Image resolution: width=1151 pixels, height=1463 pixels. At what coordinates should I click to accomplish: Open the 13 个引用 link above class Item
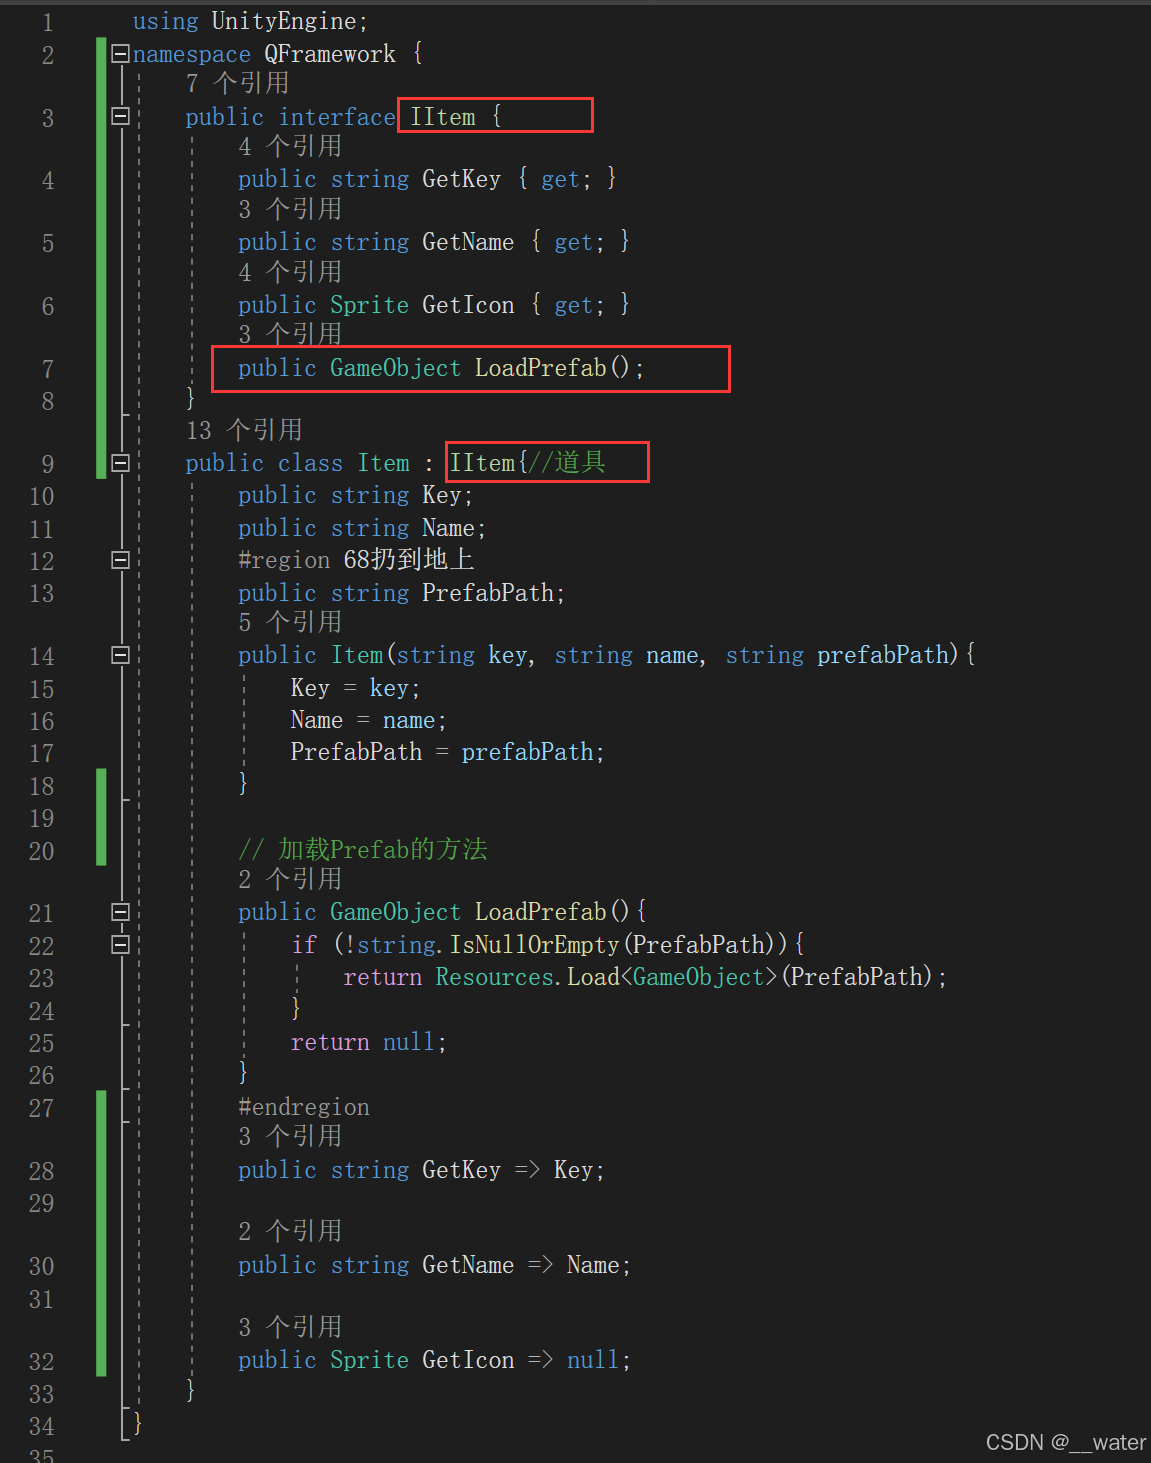[x=244, y=430]
